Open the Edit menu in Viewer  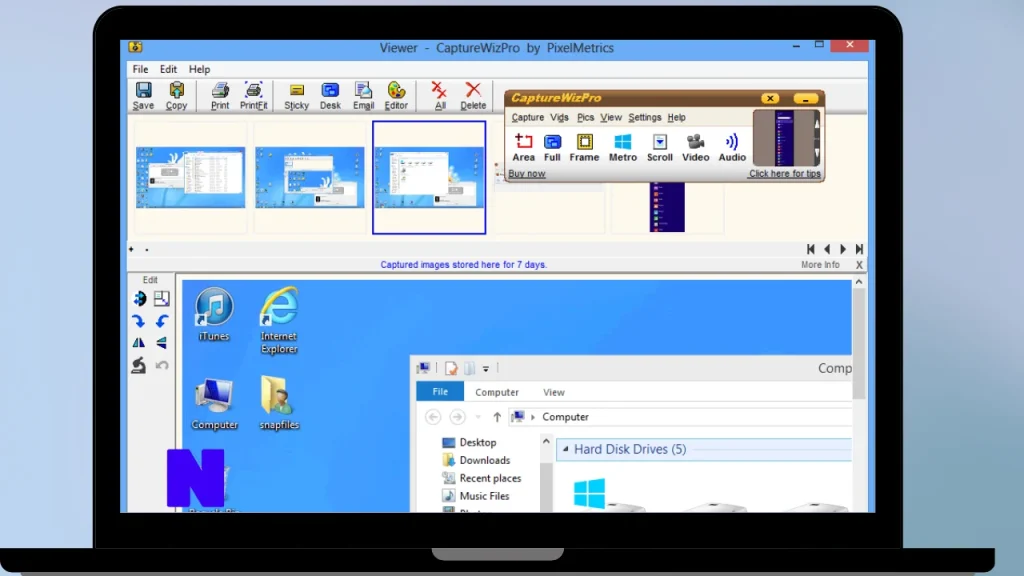pyautogui.click(x=168, y=69)
